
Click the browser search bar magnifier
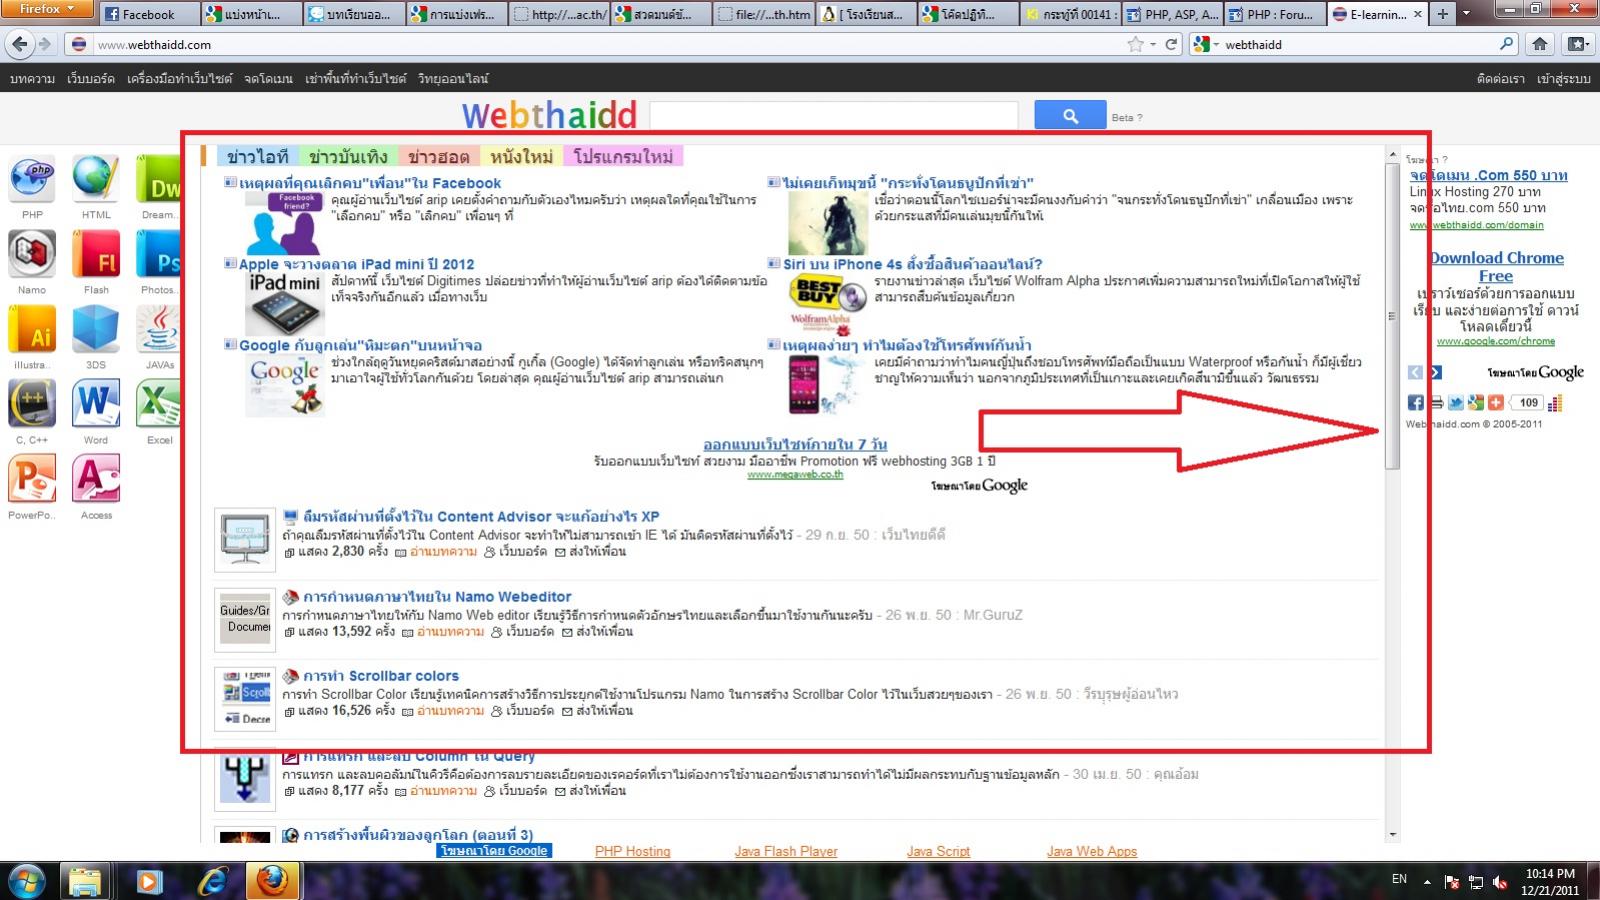tap(1507, 44)
